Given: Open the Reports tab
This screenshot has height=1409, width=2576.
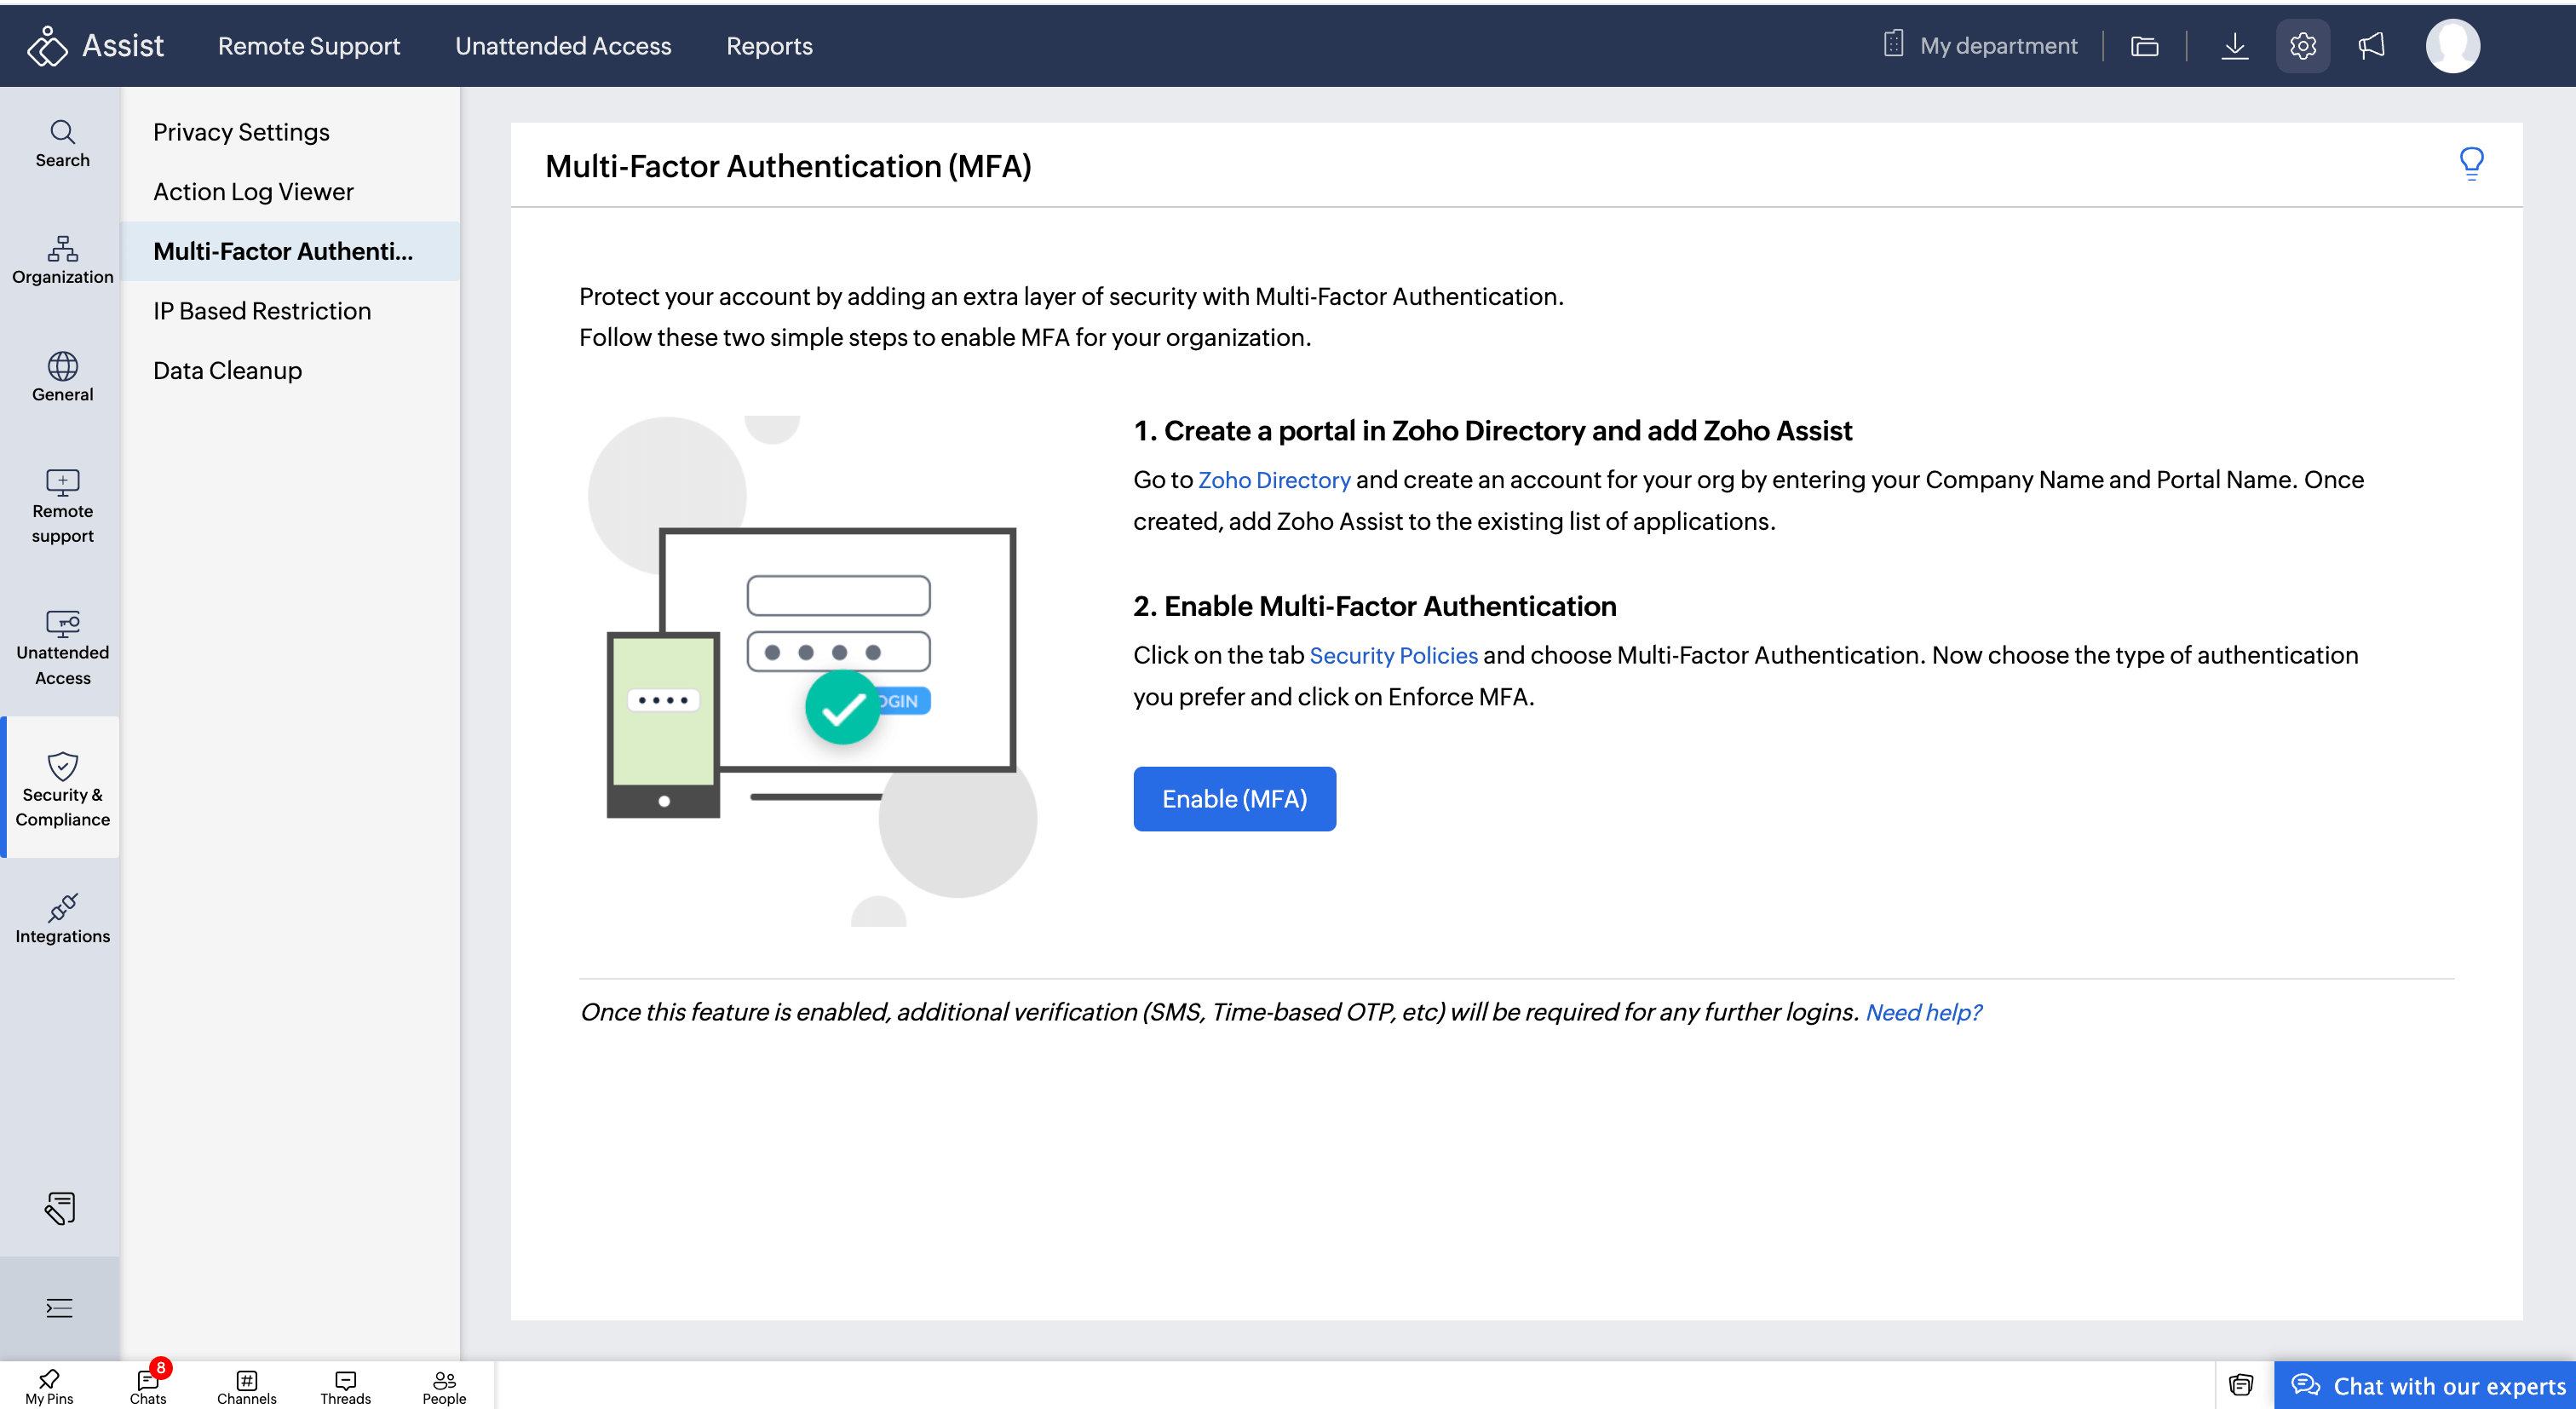Looking at the screenshot, I should click(x=769, y=46).
